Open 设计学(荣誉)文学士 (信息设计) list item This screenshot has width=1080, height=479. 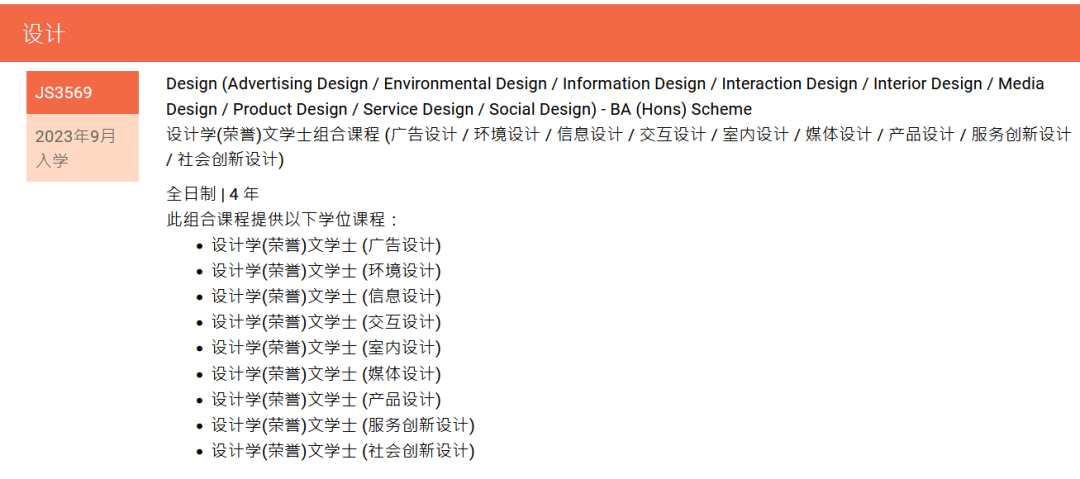(325, 297)
